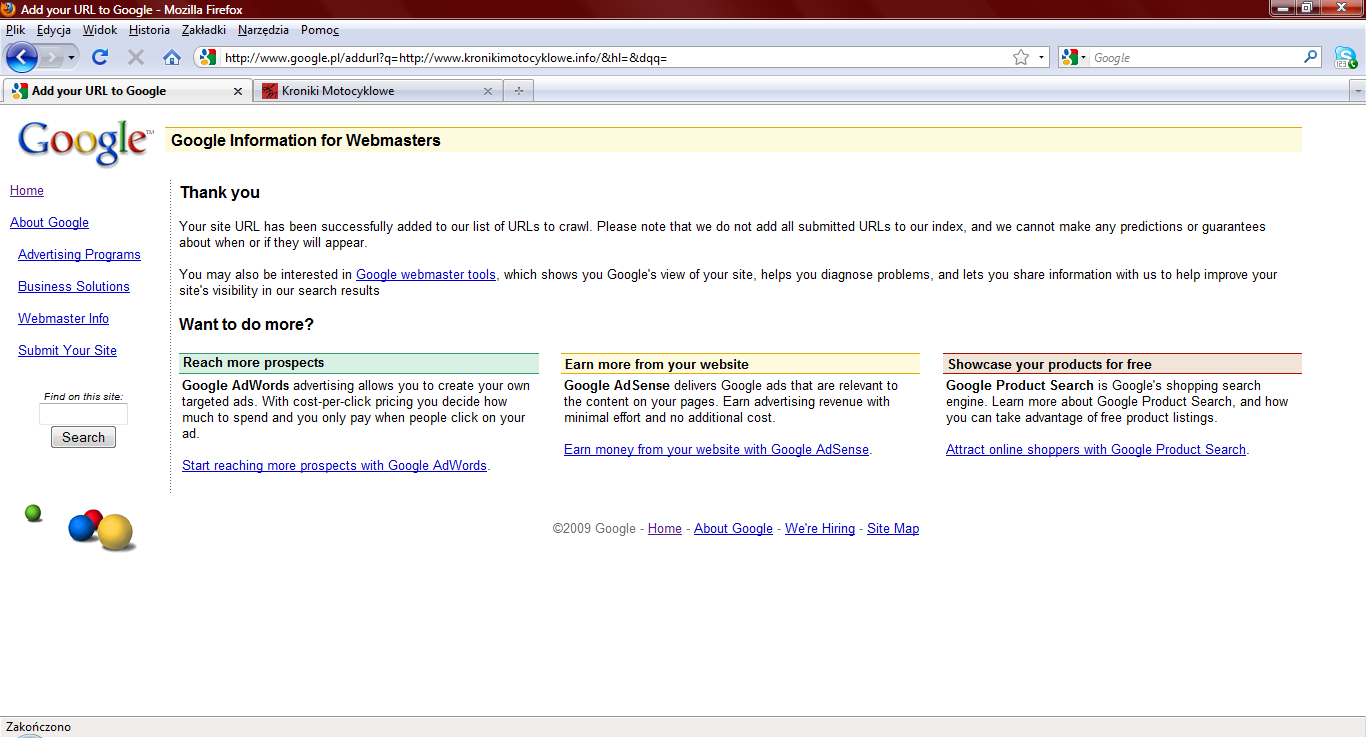Open the list all tabs dropdown
The width and height of the screenshot is (1366, 738).
tap(1357, 91)
